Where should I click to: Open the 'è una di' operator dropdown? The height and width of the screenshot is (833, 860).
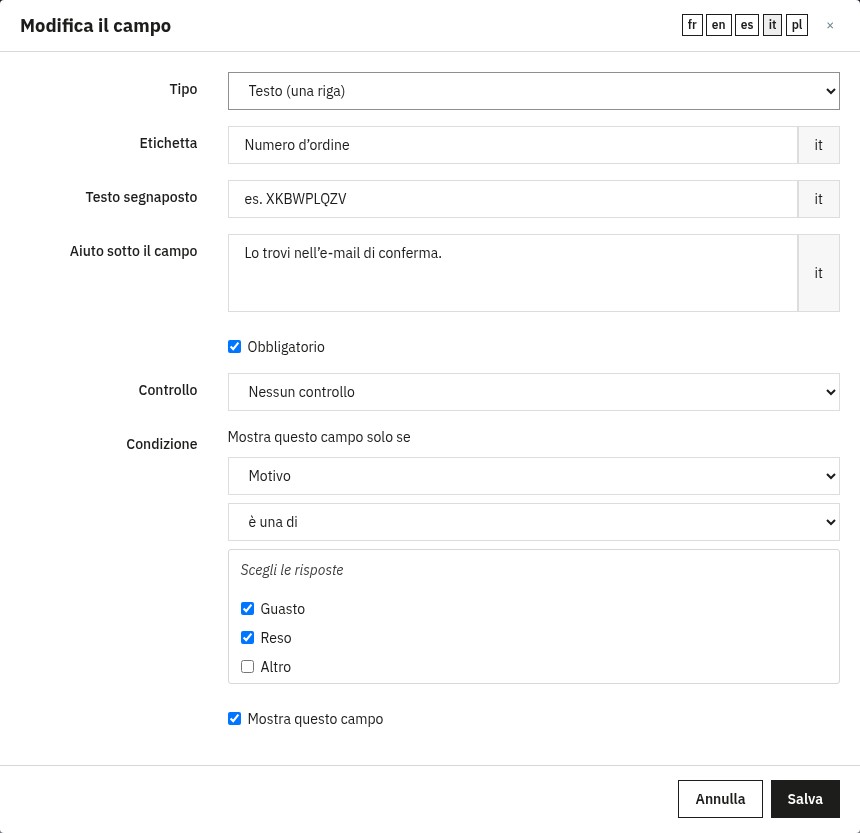(534, 522)
